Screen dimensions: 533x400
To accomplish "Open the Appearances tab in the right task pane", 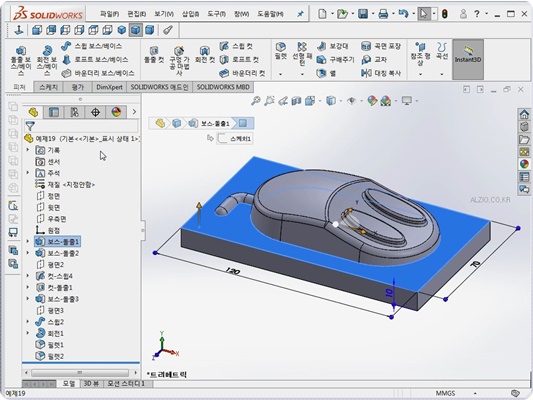I will pyautogui.click(x=524, y=164).
